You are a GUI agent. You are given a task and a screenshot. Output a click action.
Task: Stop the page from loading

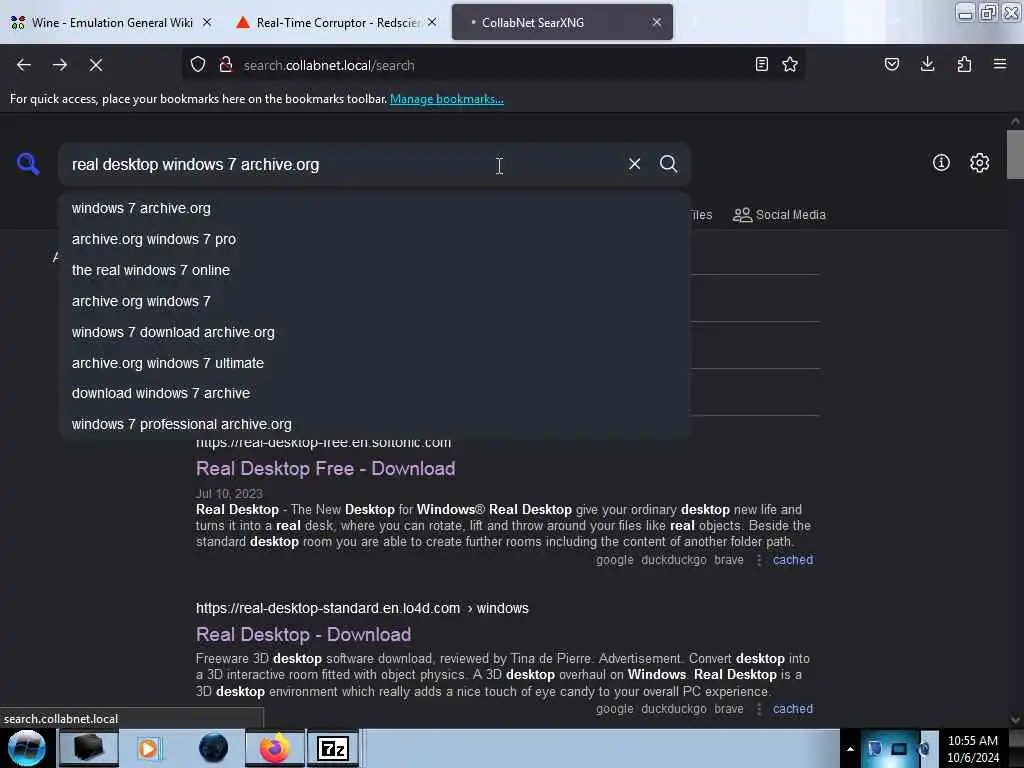click(96, 65)
